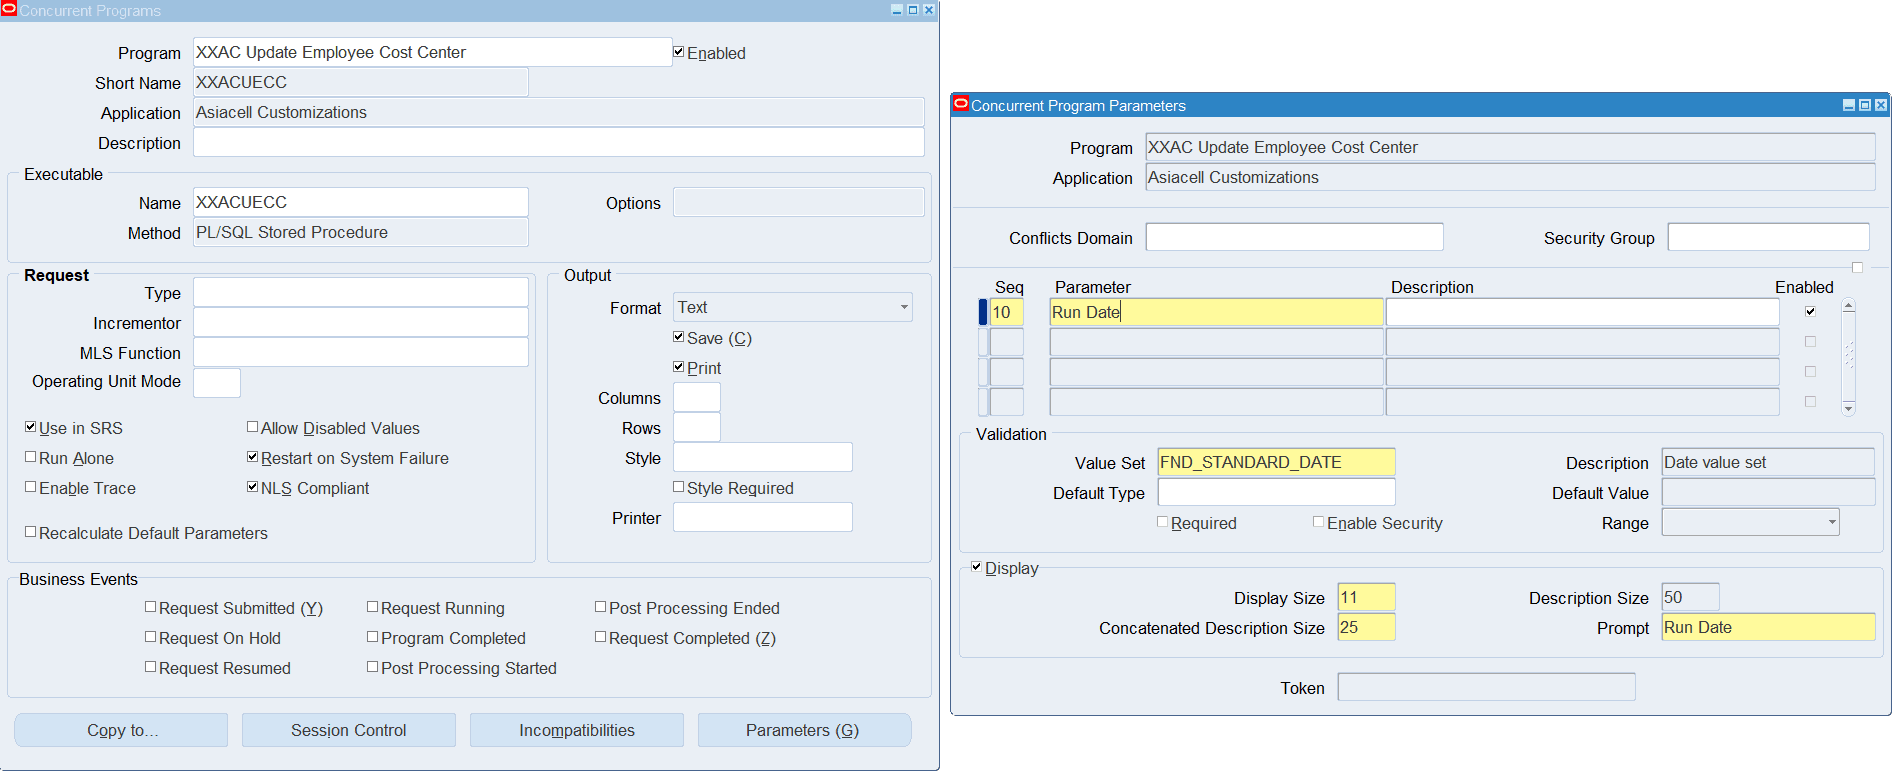The image size is (1900, 777).
Task: Enable the Enable Trace checkbox
Action: point(31,487)
